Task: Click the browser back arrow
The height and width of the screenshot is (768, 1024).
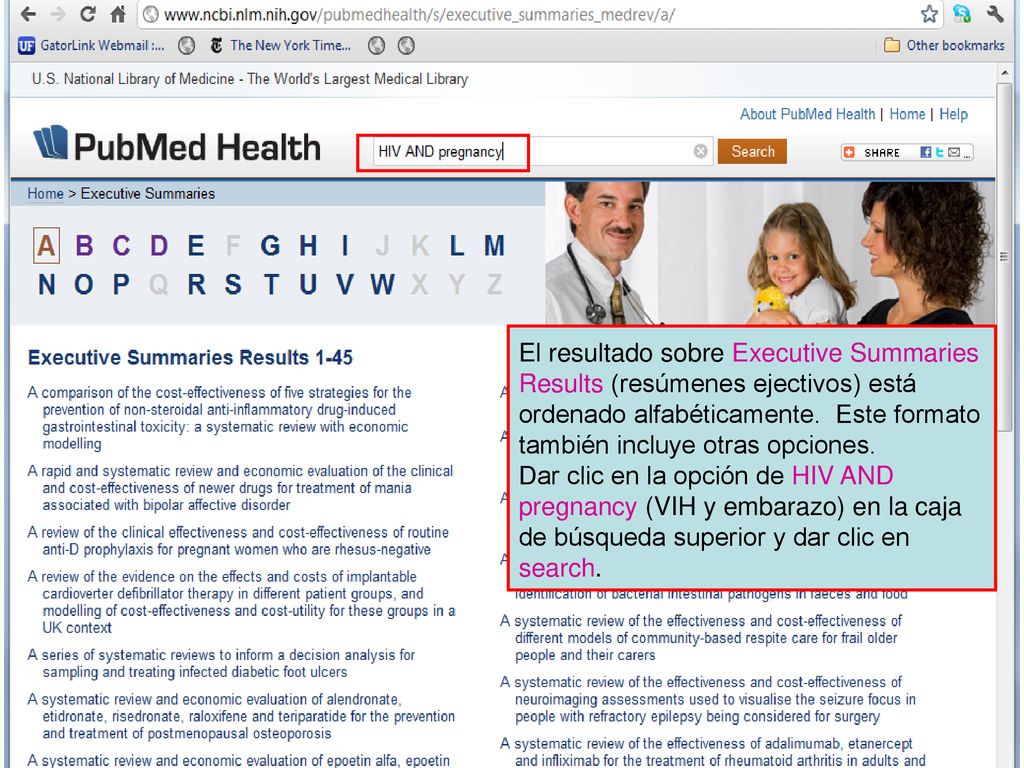Action: 28,14
